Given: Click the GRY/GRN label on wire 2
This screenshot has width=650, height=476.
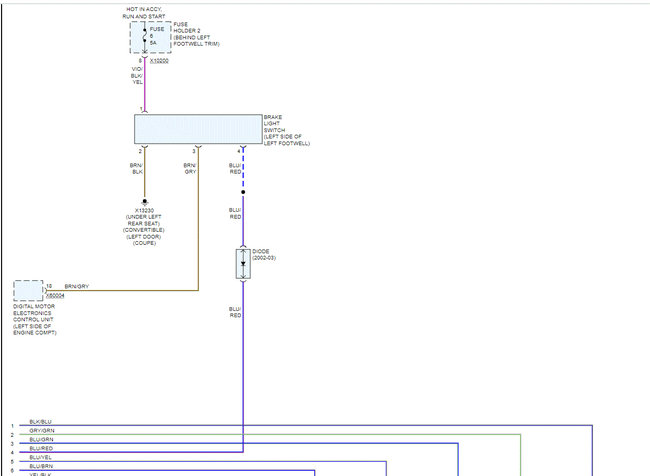Looking at the screenshot, I should click(42, 431).
